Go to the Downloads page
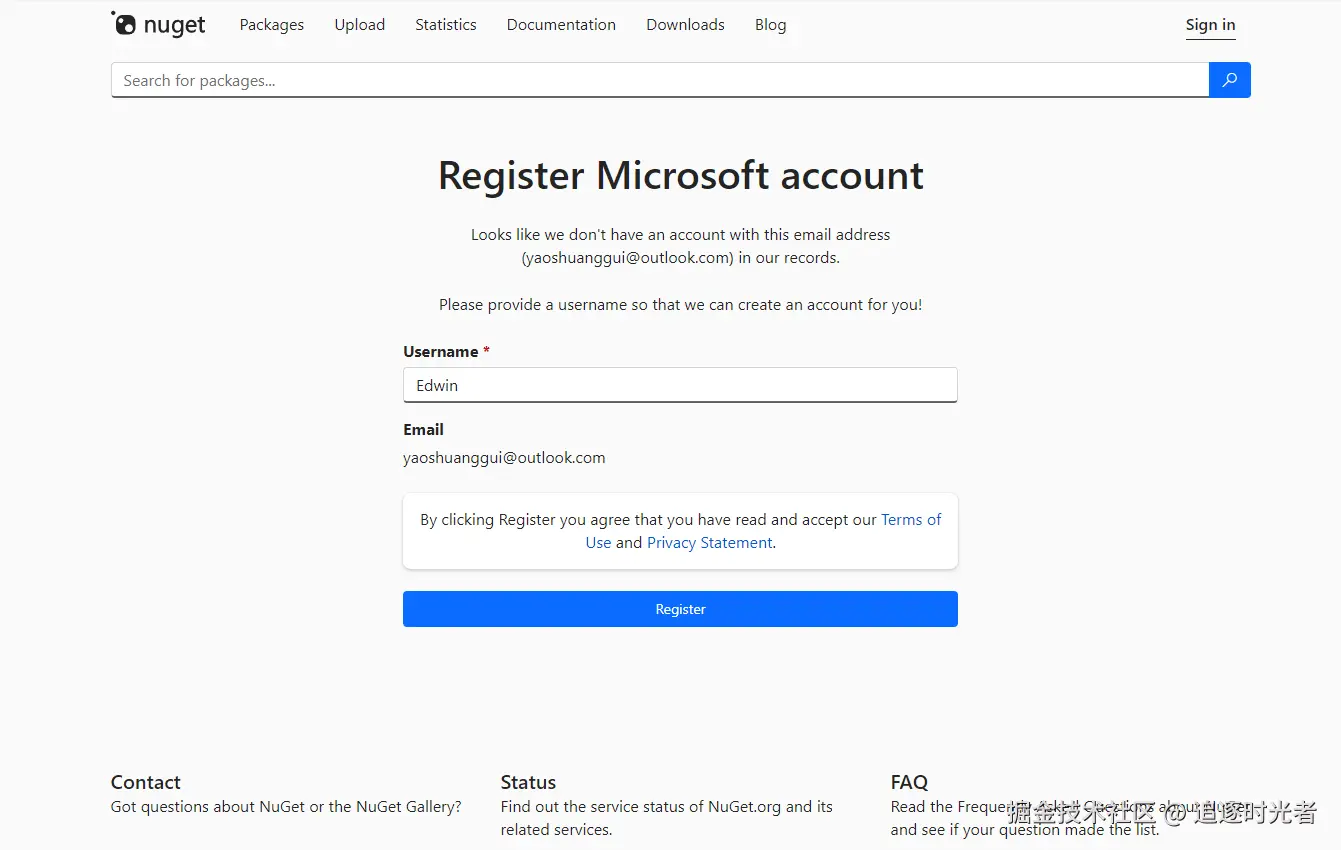Viewport: 1341px width, 850px height. tap(685, 25)
